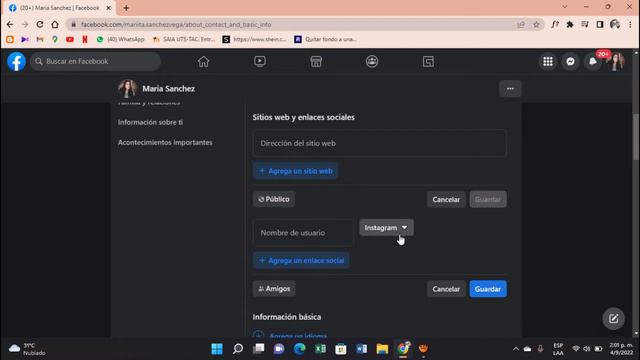Open the Gaming icon in top navigation

pyautogui.click(x=428, y=62)
